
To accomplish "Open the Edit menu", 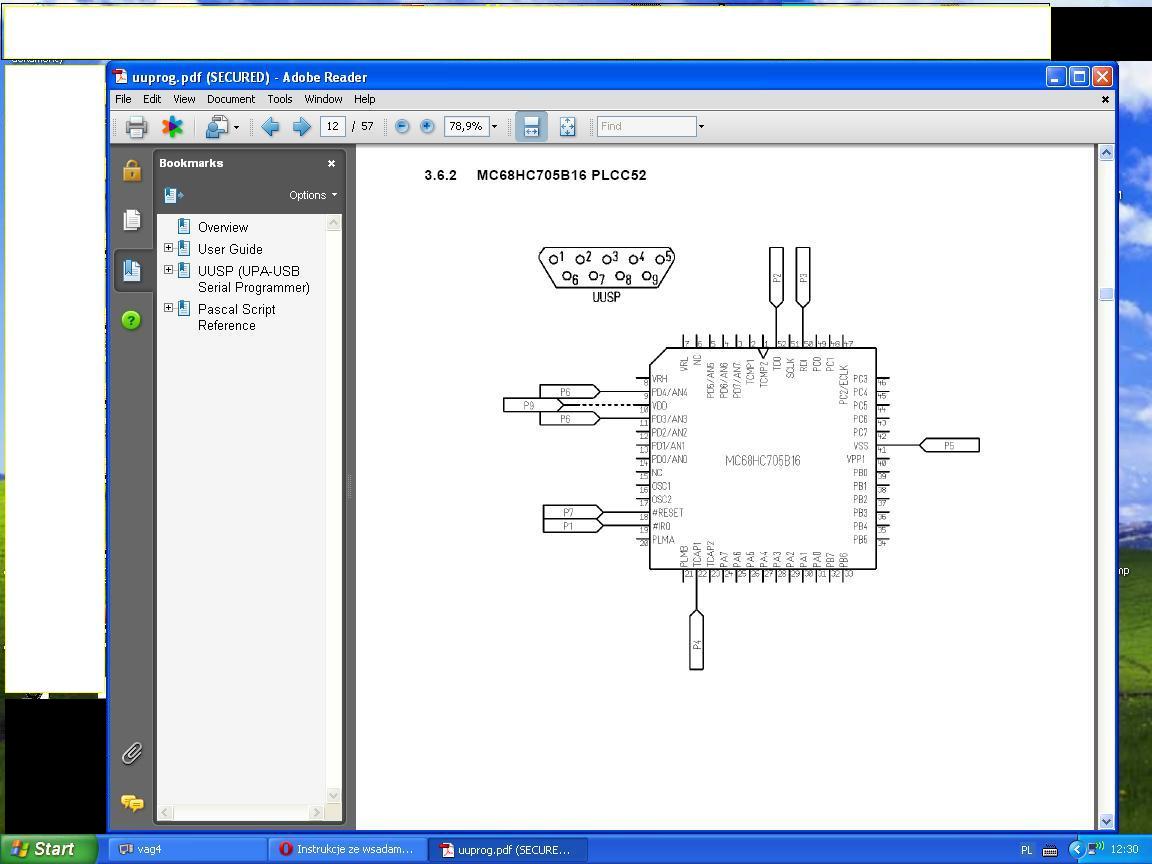I will click(x=152, y=99).
